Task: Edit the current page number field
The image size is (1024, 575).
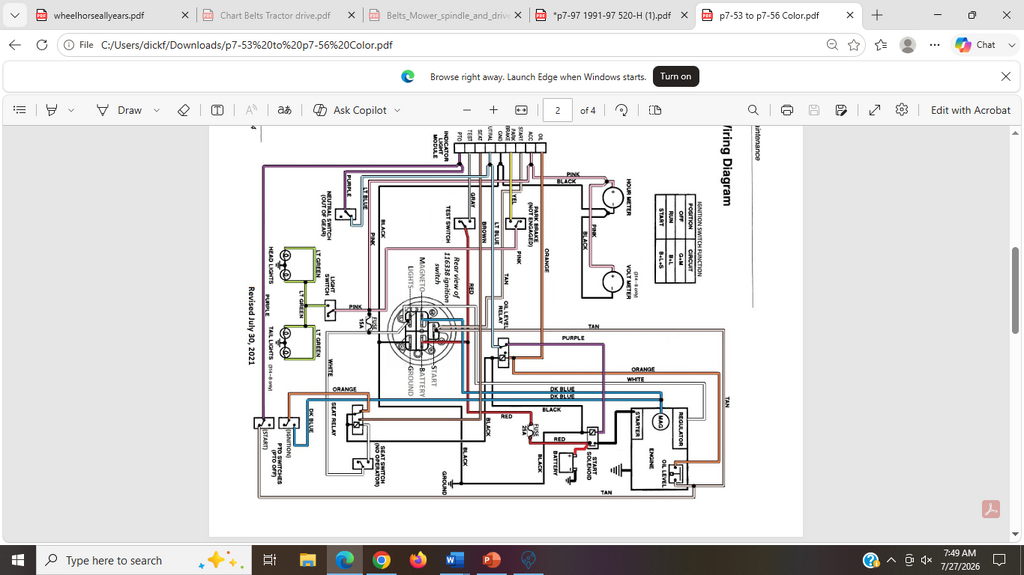Action: click(x=558, y=110)
